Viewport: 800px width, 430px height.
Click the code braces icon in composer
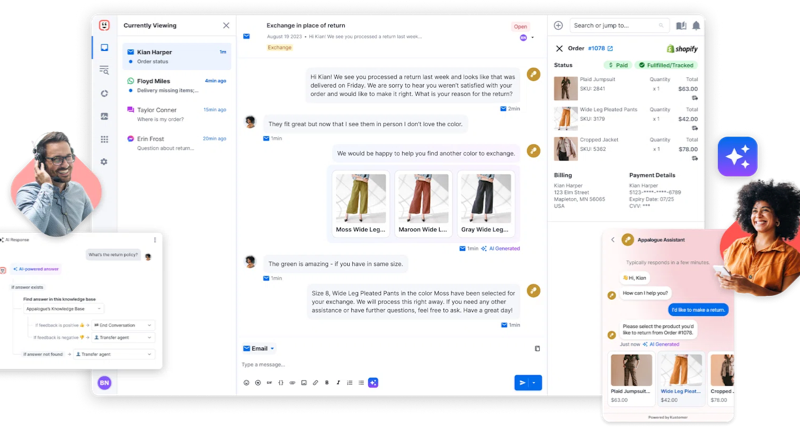(281, 383)
